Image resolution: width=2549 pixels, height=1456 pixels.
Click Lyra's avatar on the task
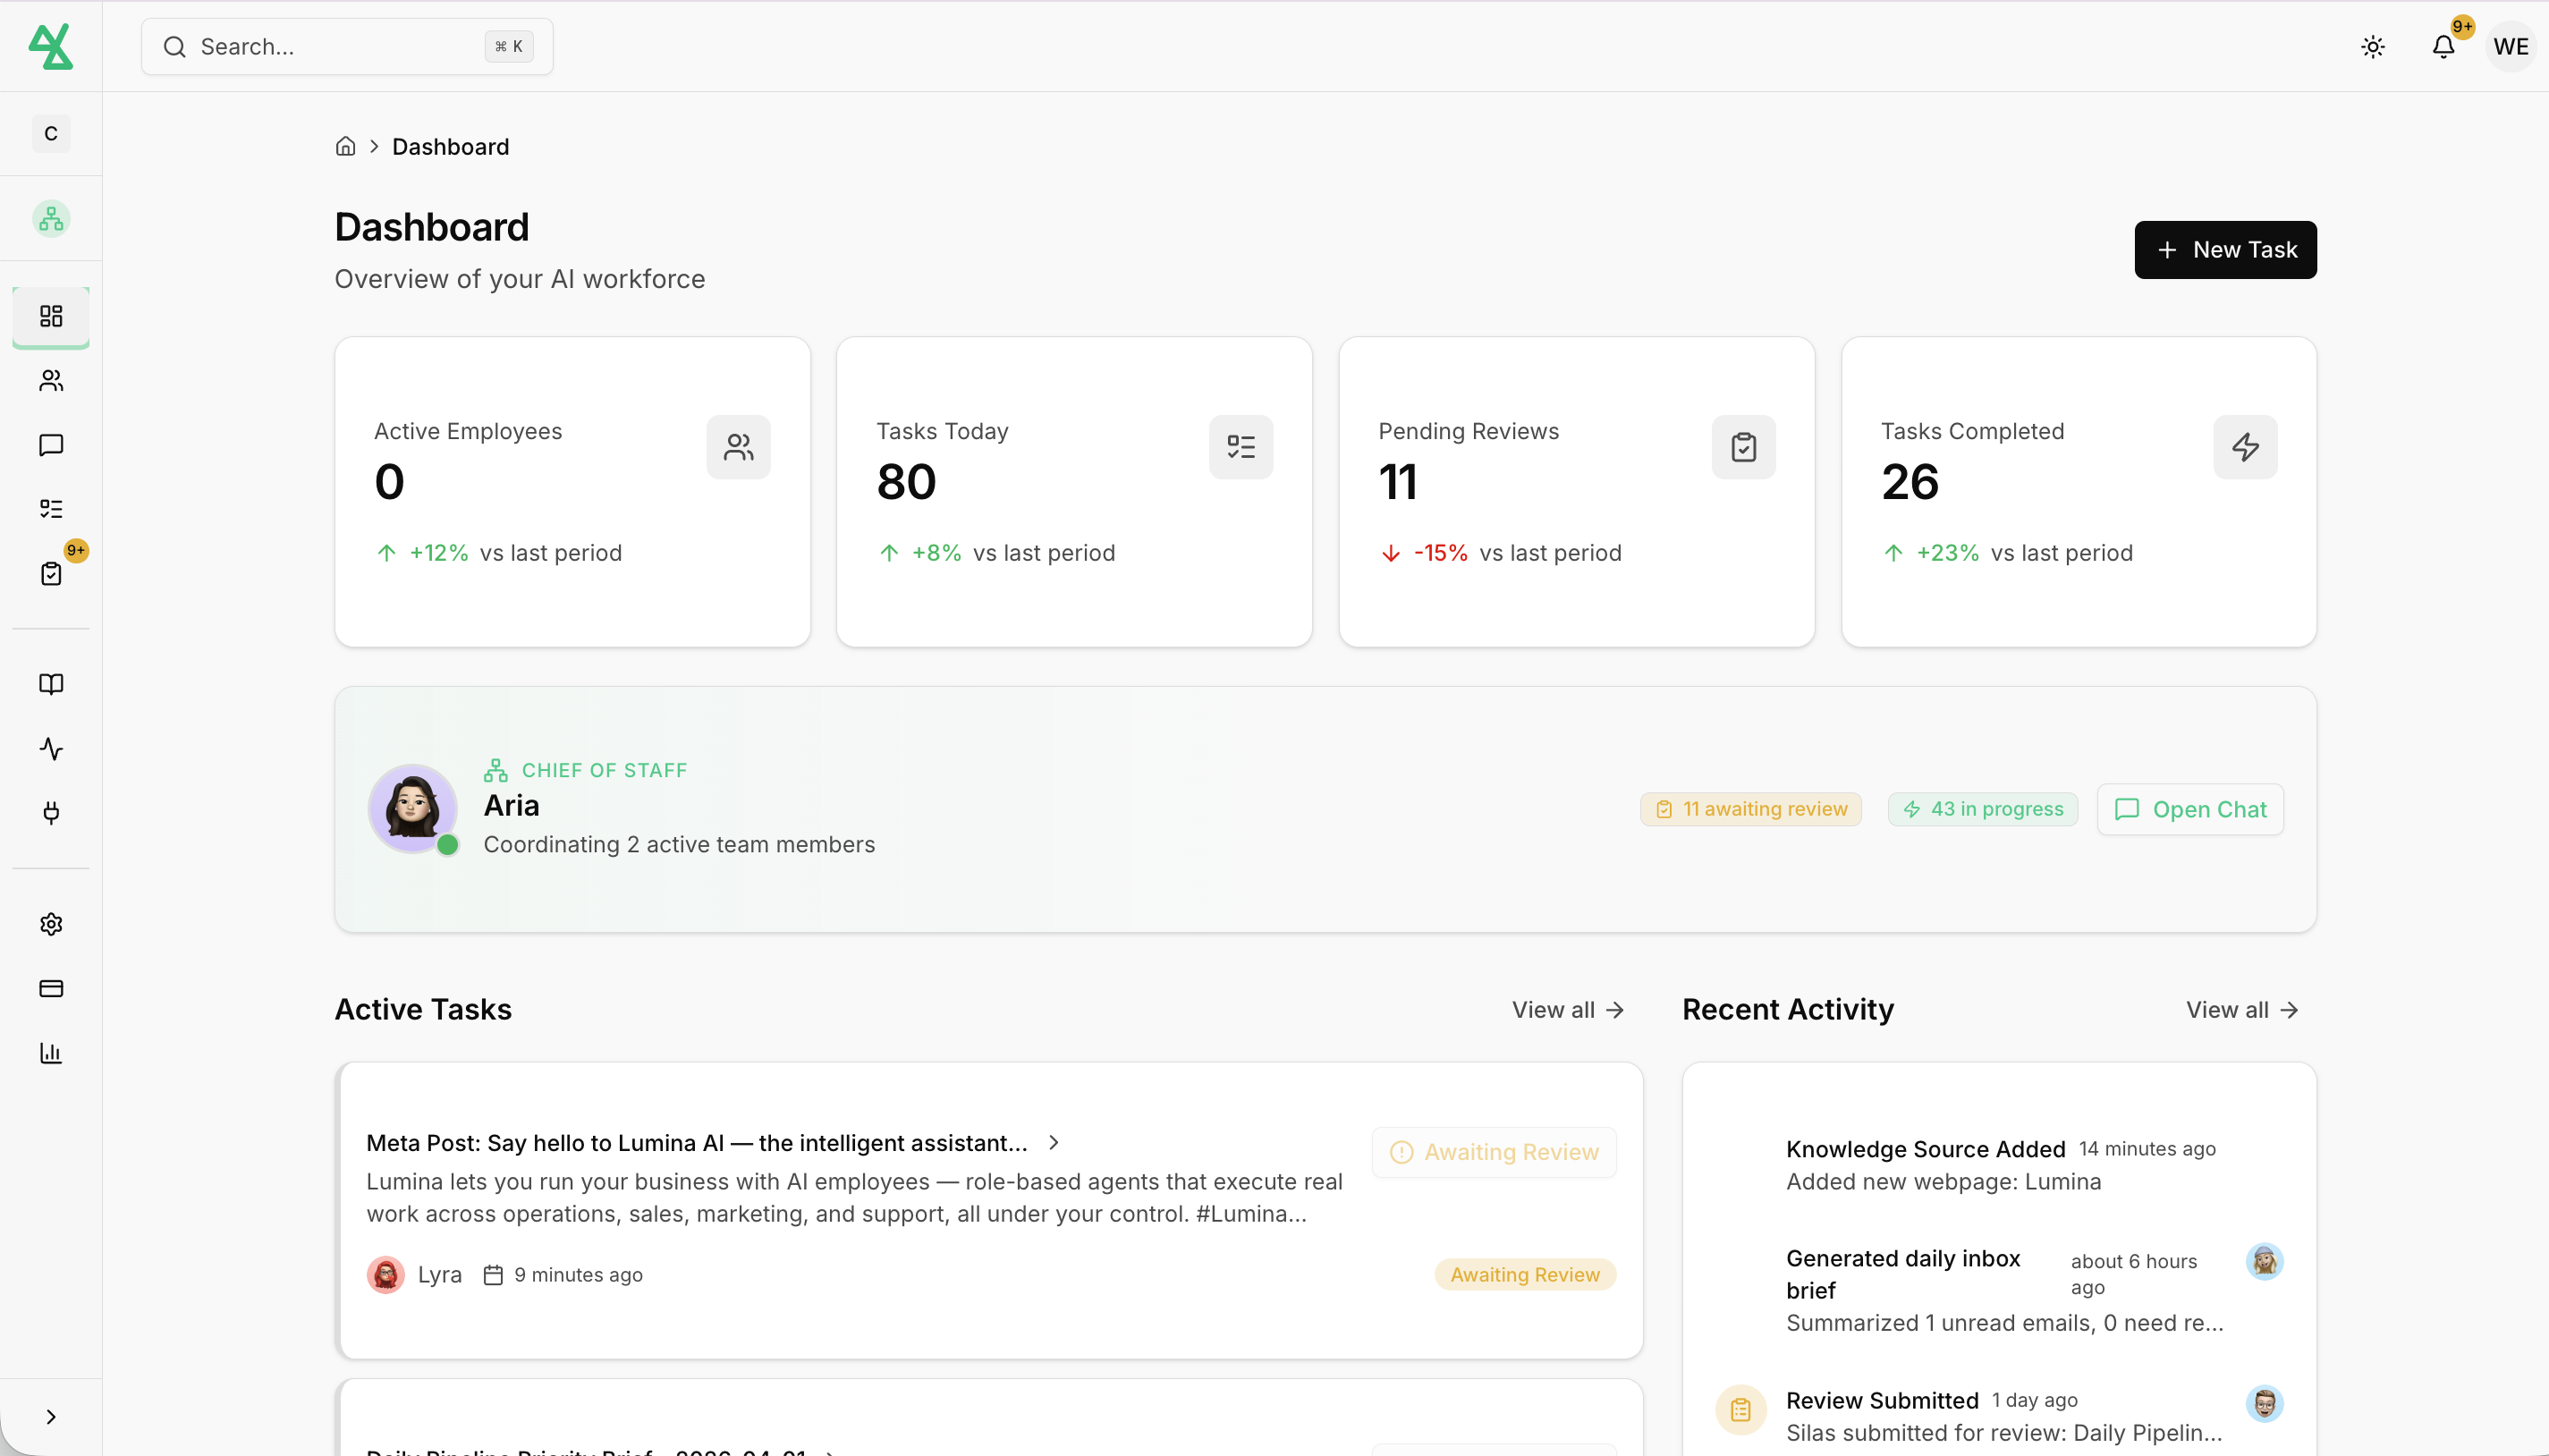[385, 1275]
